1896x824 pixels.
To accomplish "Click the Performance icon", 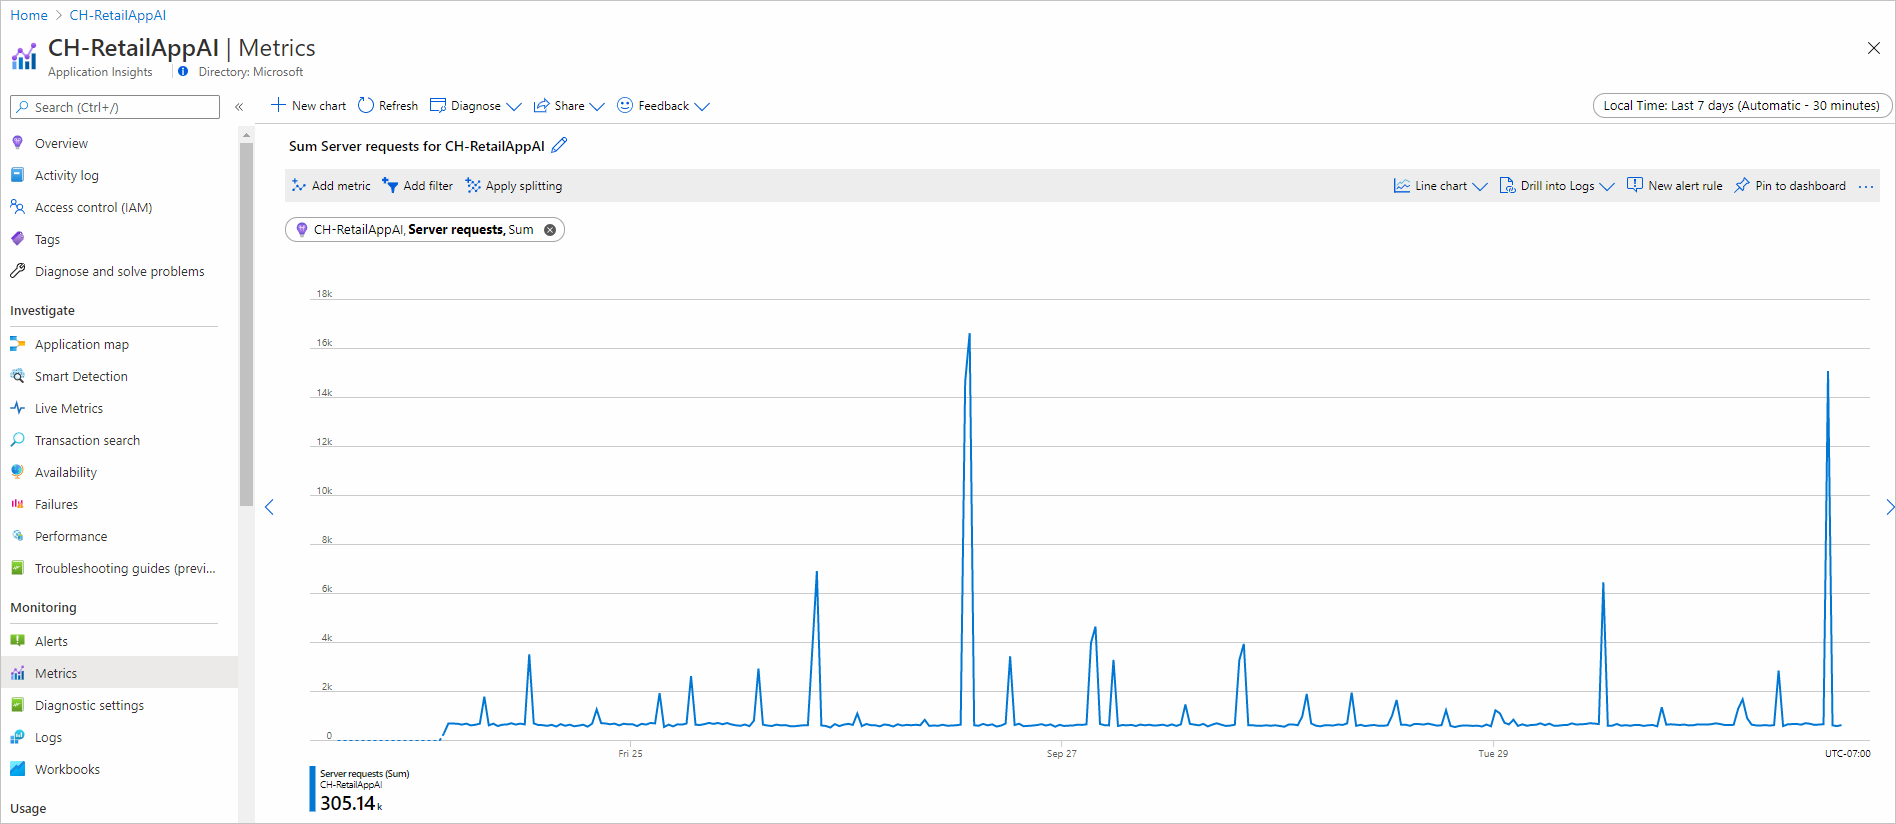I will 18,536.
